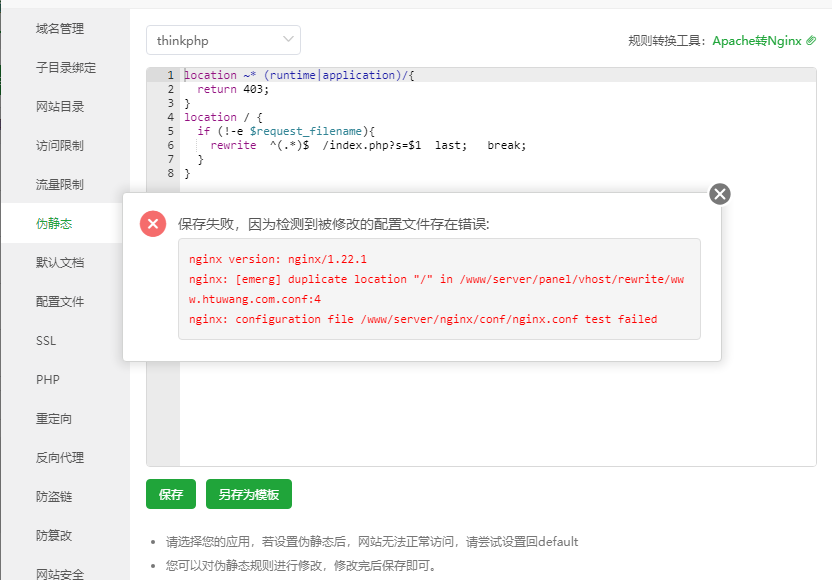Open the 防篡改 menu item
Image resolution: width=832 pixels, height=580 pixels.
point(54,535)
